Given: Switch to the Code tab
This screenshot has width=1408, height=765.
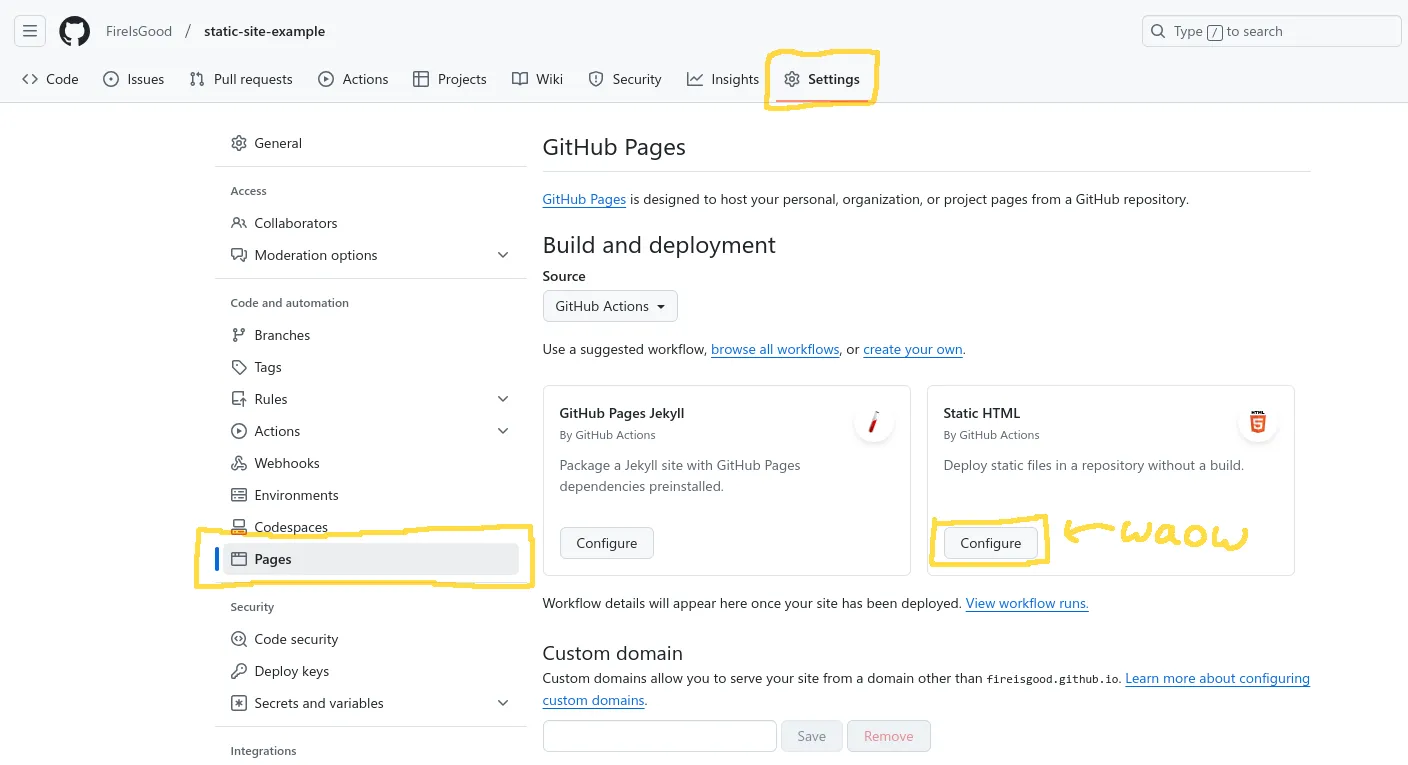Looking at the screenshot, I should pyautogui.click(x=50, y=79).
